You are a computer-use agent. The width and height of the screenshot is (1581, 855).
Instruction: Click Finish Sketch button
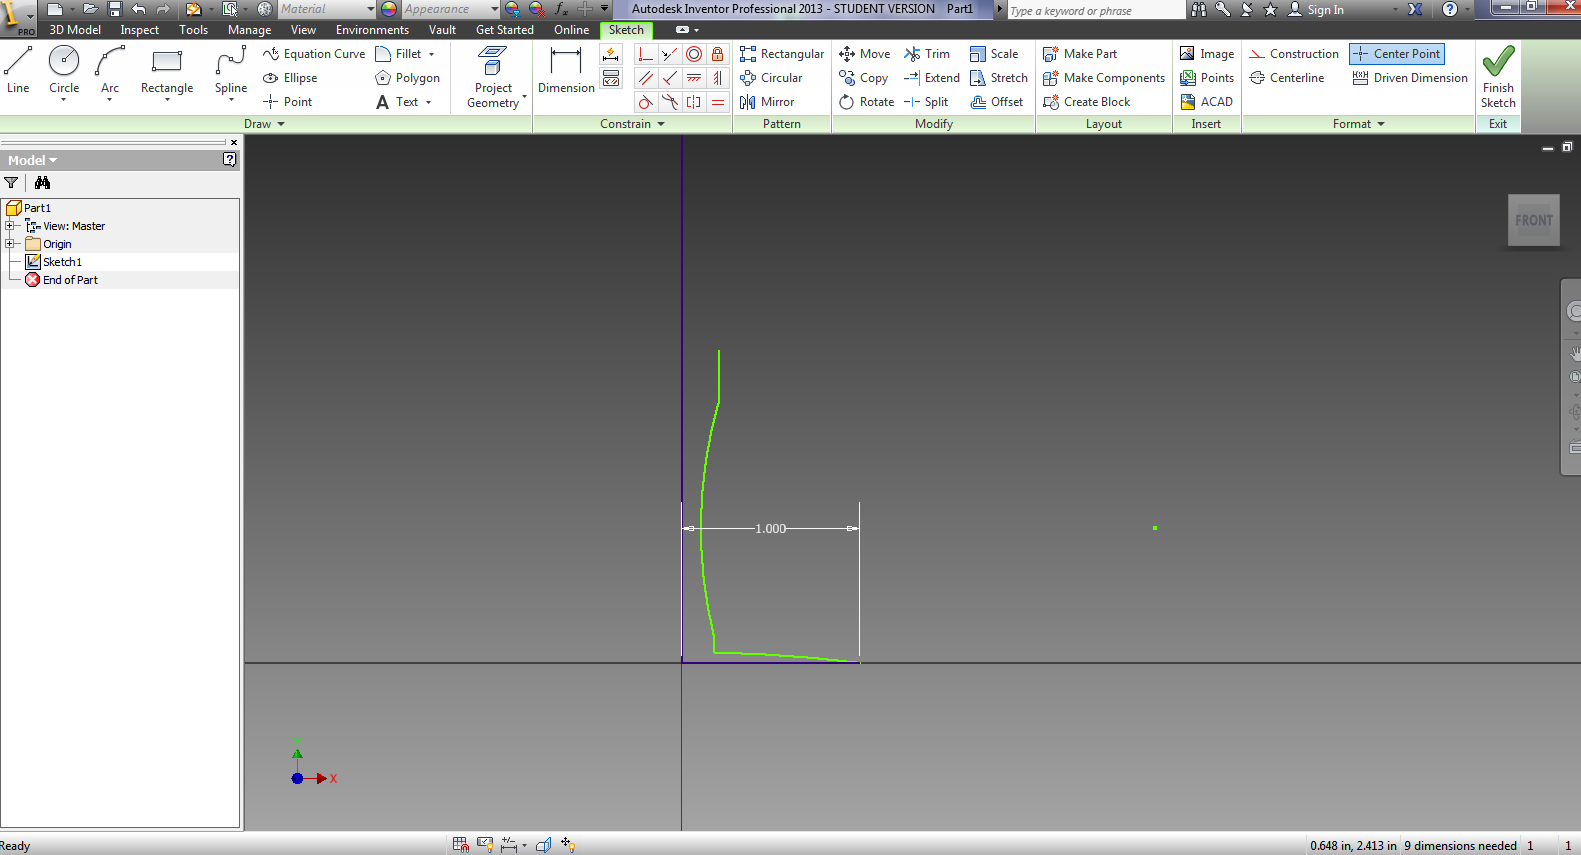(1498, 77)
